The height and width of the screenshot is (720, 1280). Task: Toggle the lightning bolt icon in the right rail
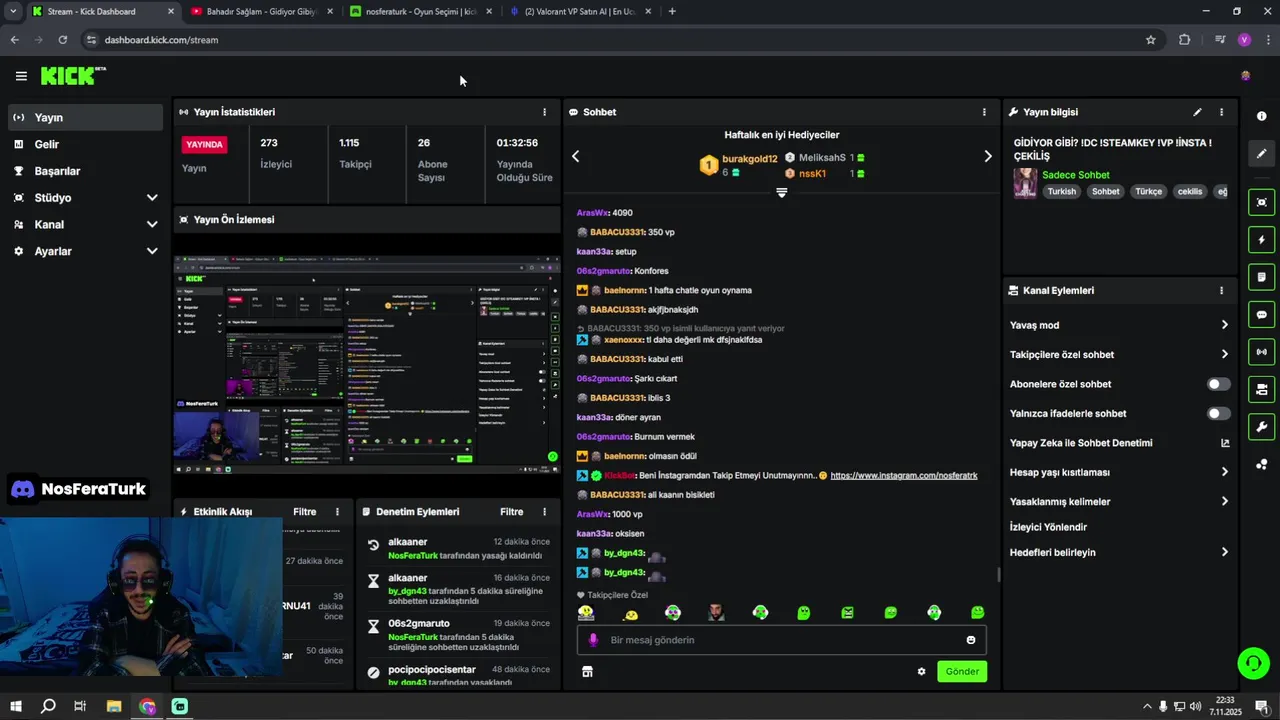coord(1262,240)
